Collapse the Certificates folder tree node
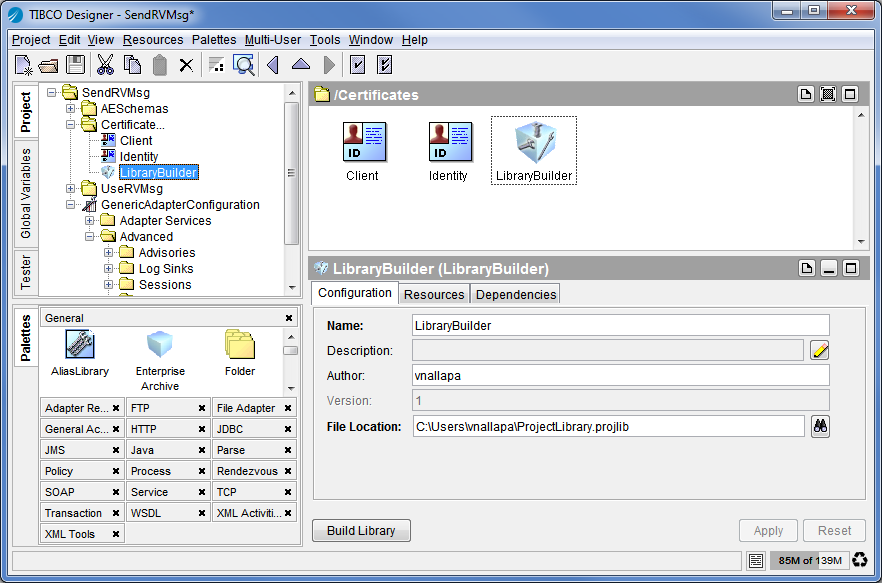 pyautogui.click(x=71, y=125)
